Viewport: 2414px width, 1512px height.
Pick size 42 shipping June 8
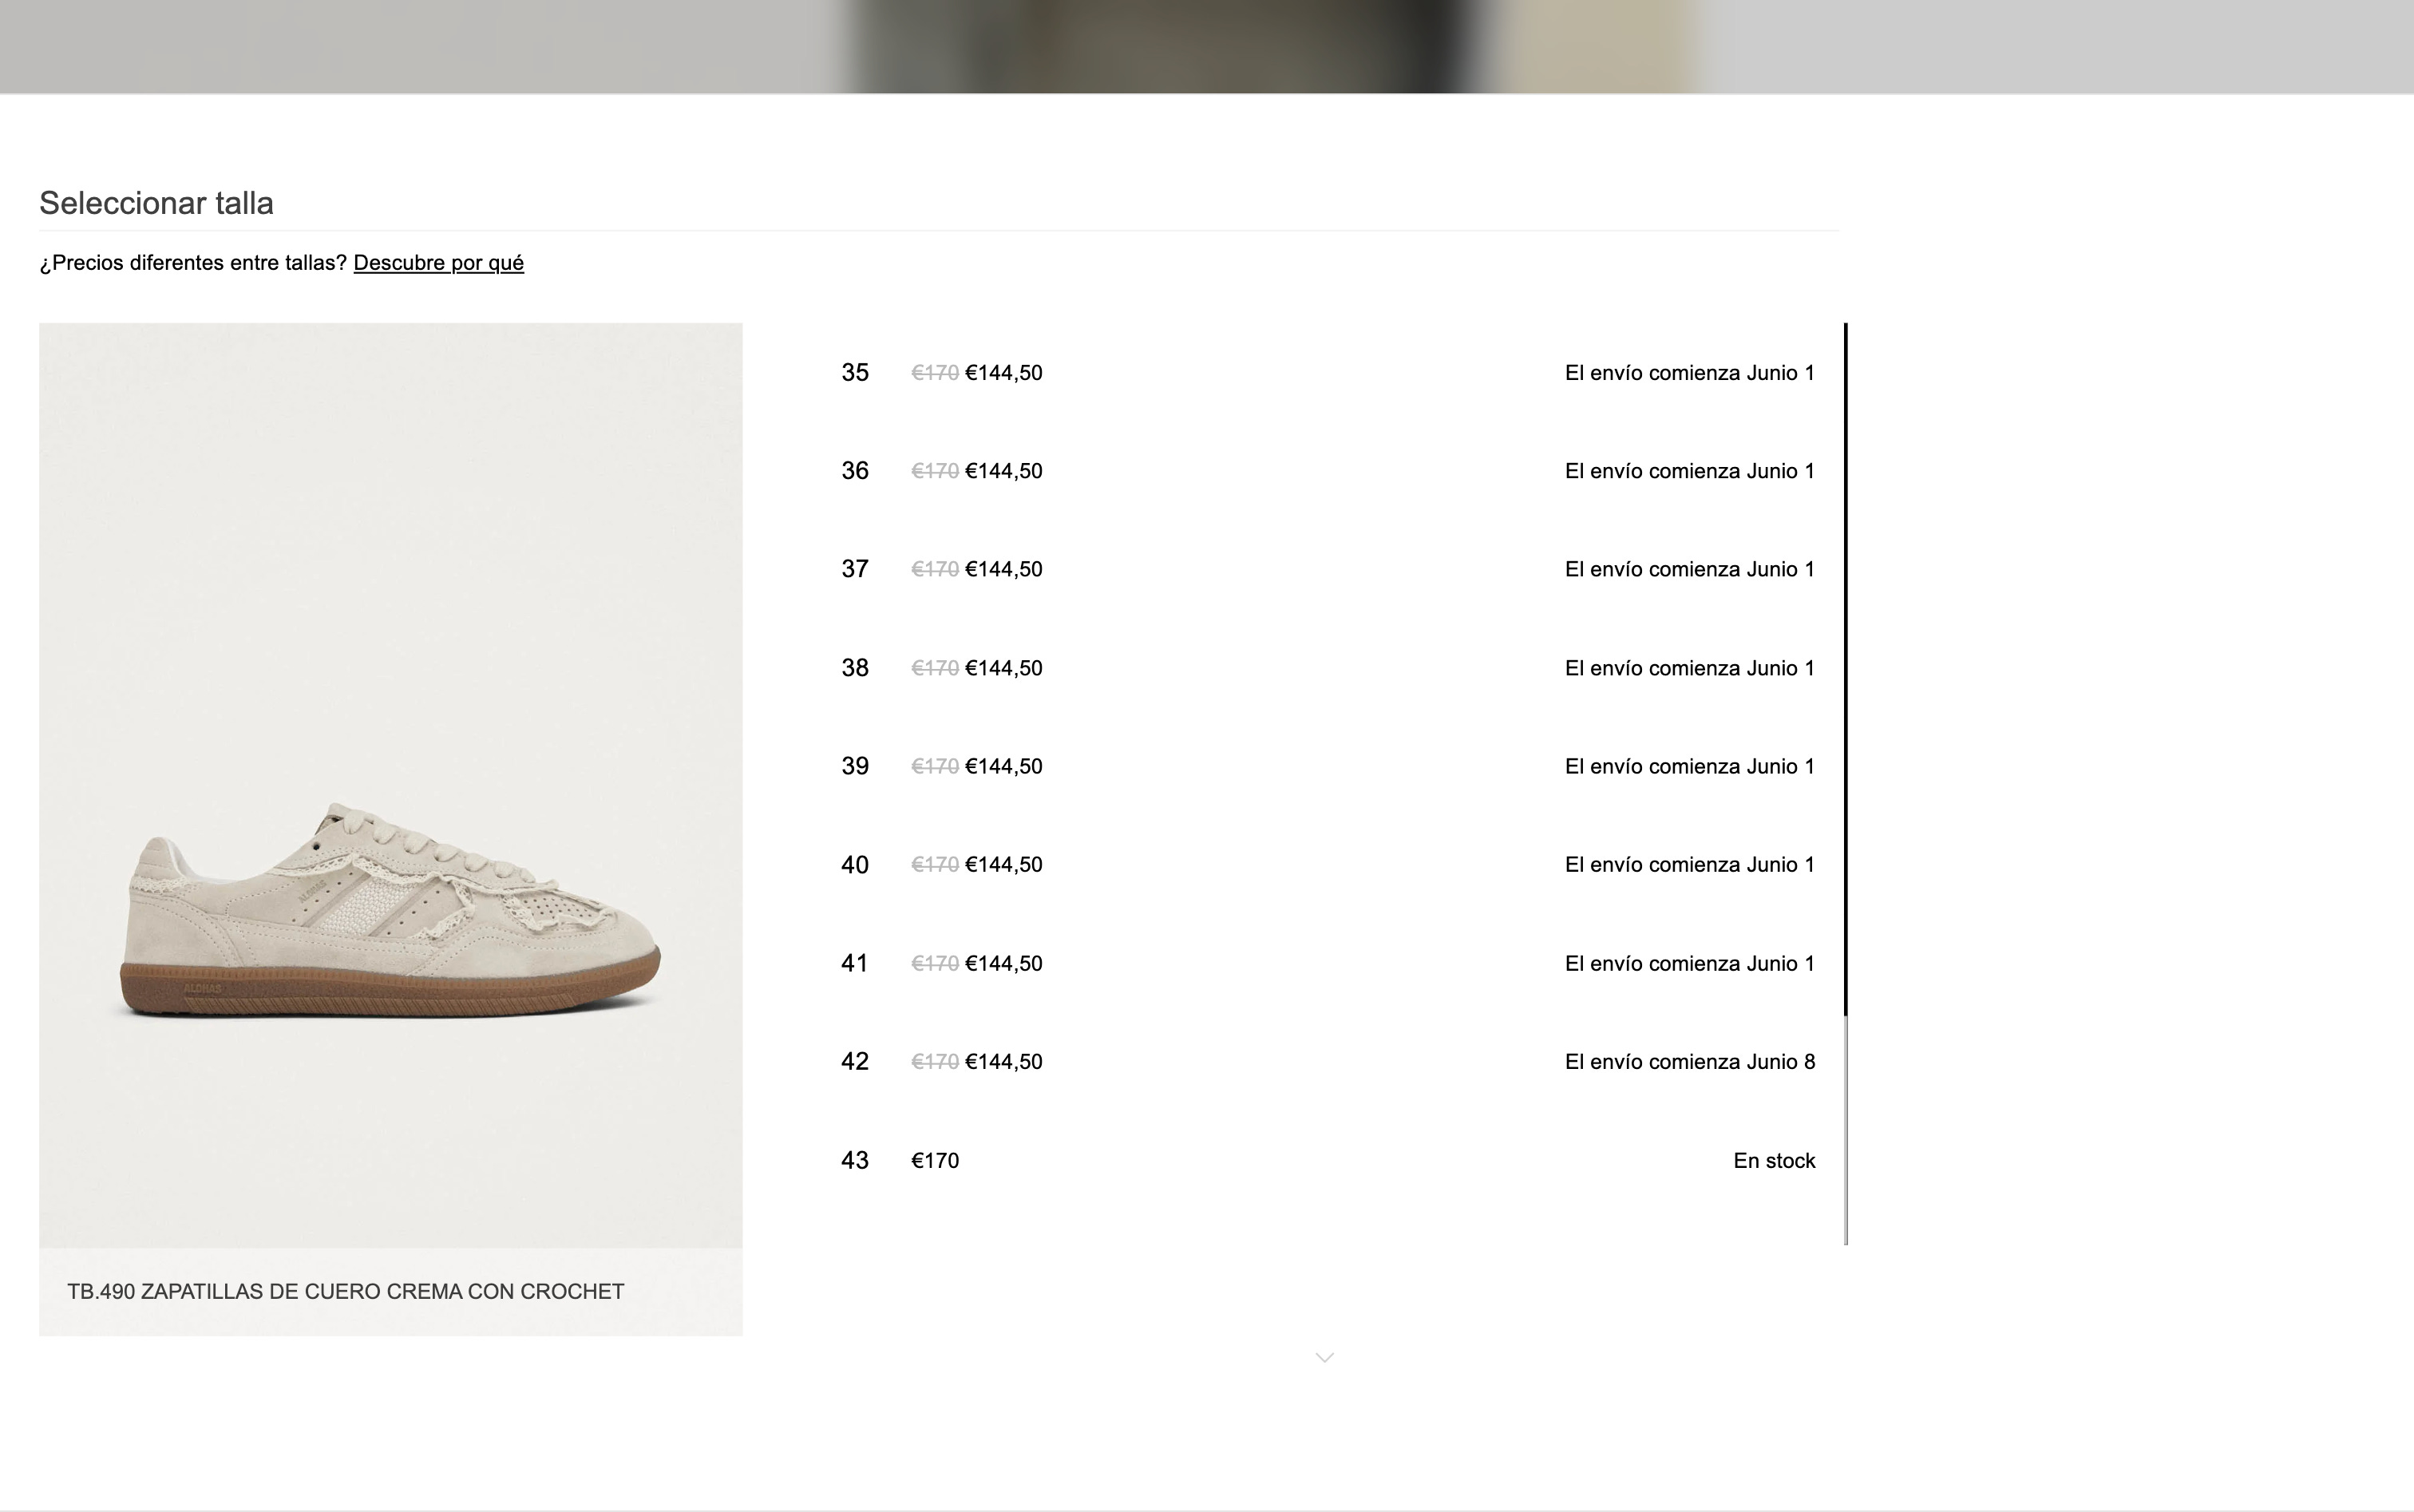[x=1327, y=1061]
